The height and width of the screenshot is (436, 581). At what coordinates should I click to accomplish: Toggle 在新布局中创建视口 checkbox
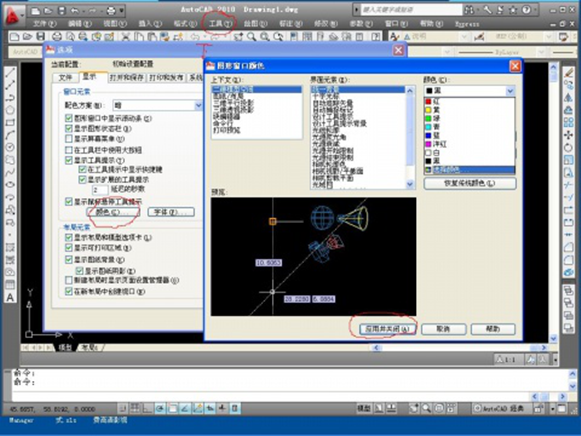point(68,292)
